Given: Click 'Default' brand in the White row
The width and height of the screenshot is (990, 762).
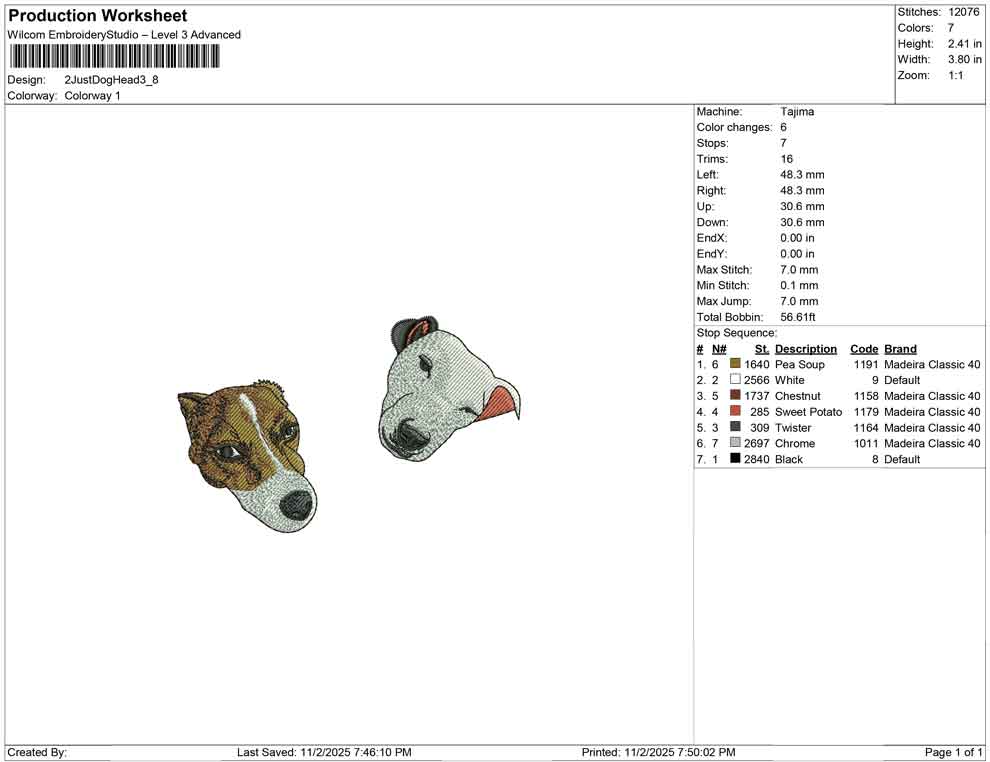Looking at the screenshot, I should click(902, 380).
